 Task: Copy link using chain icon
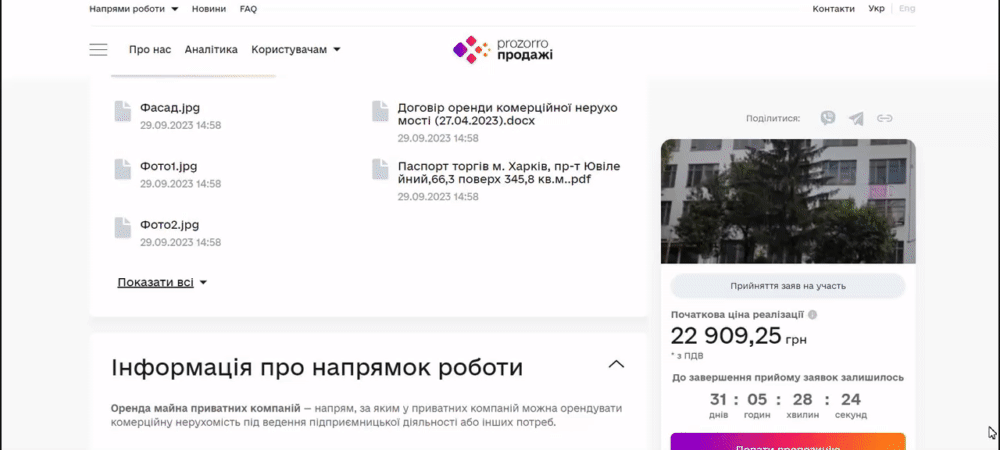point(885,118)
